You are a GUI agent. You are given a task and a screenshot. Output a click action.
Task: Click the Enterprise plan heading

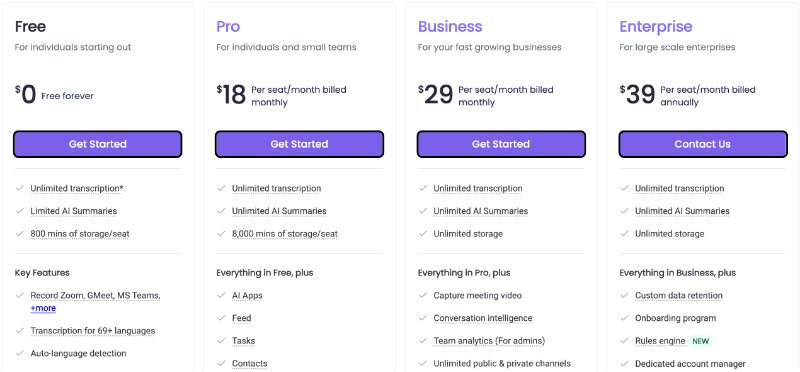[656, 27]
